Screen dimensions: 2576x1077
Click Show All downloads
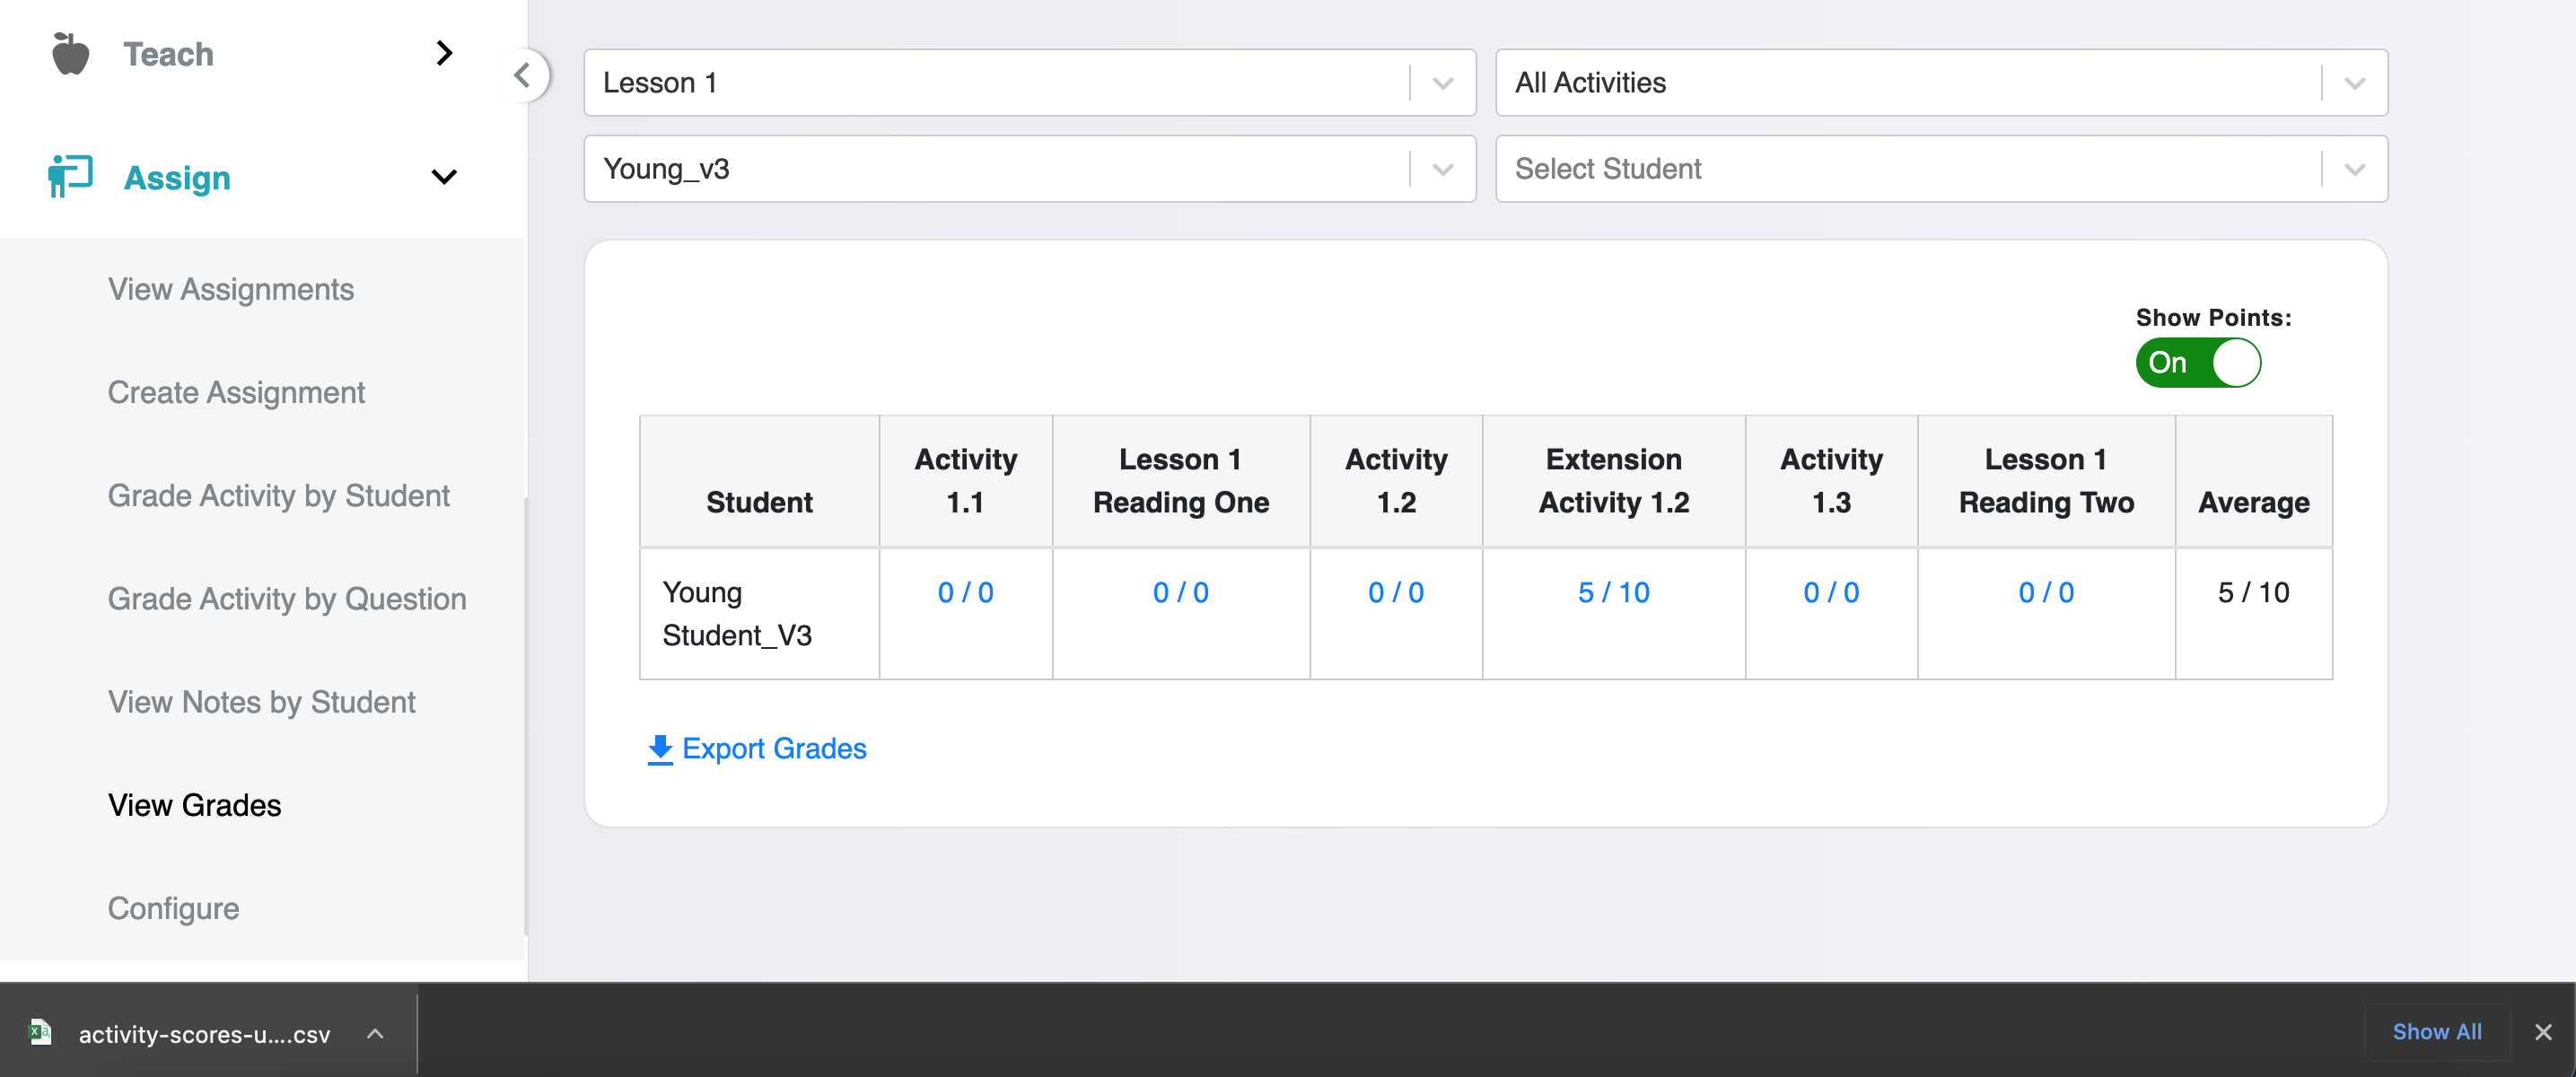[2437, 1031]
